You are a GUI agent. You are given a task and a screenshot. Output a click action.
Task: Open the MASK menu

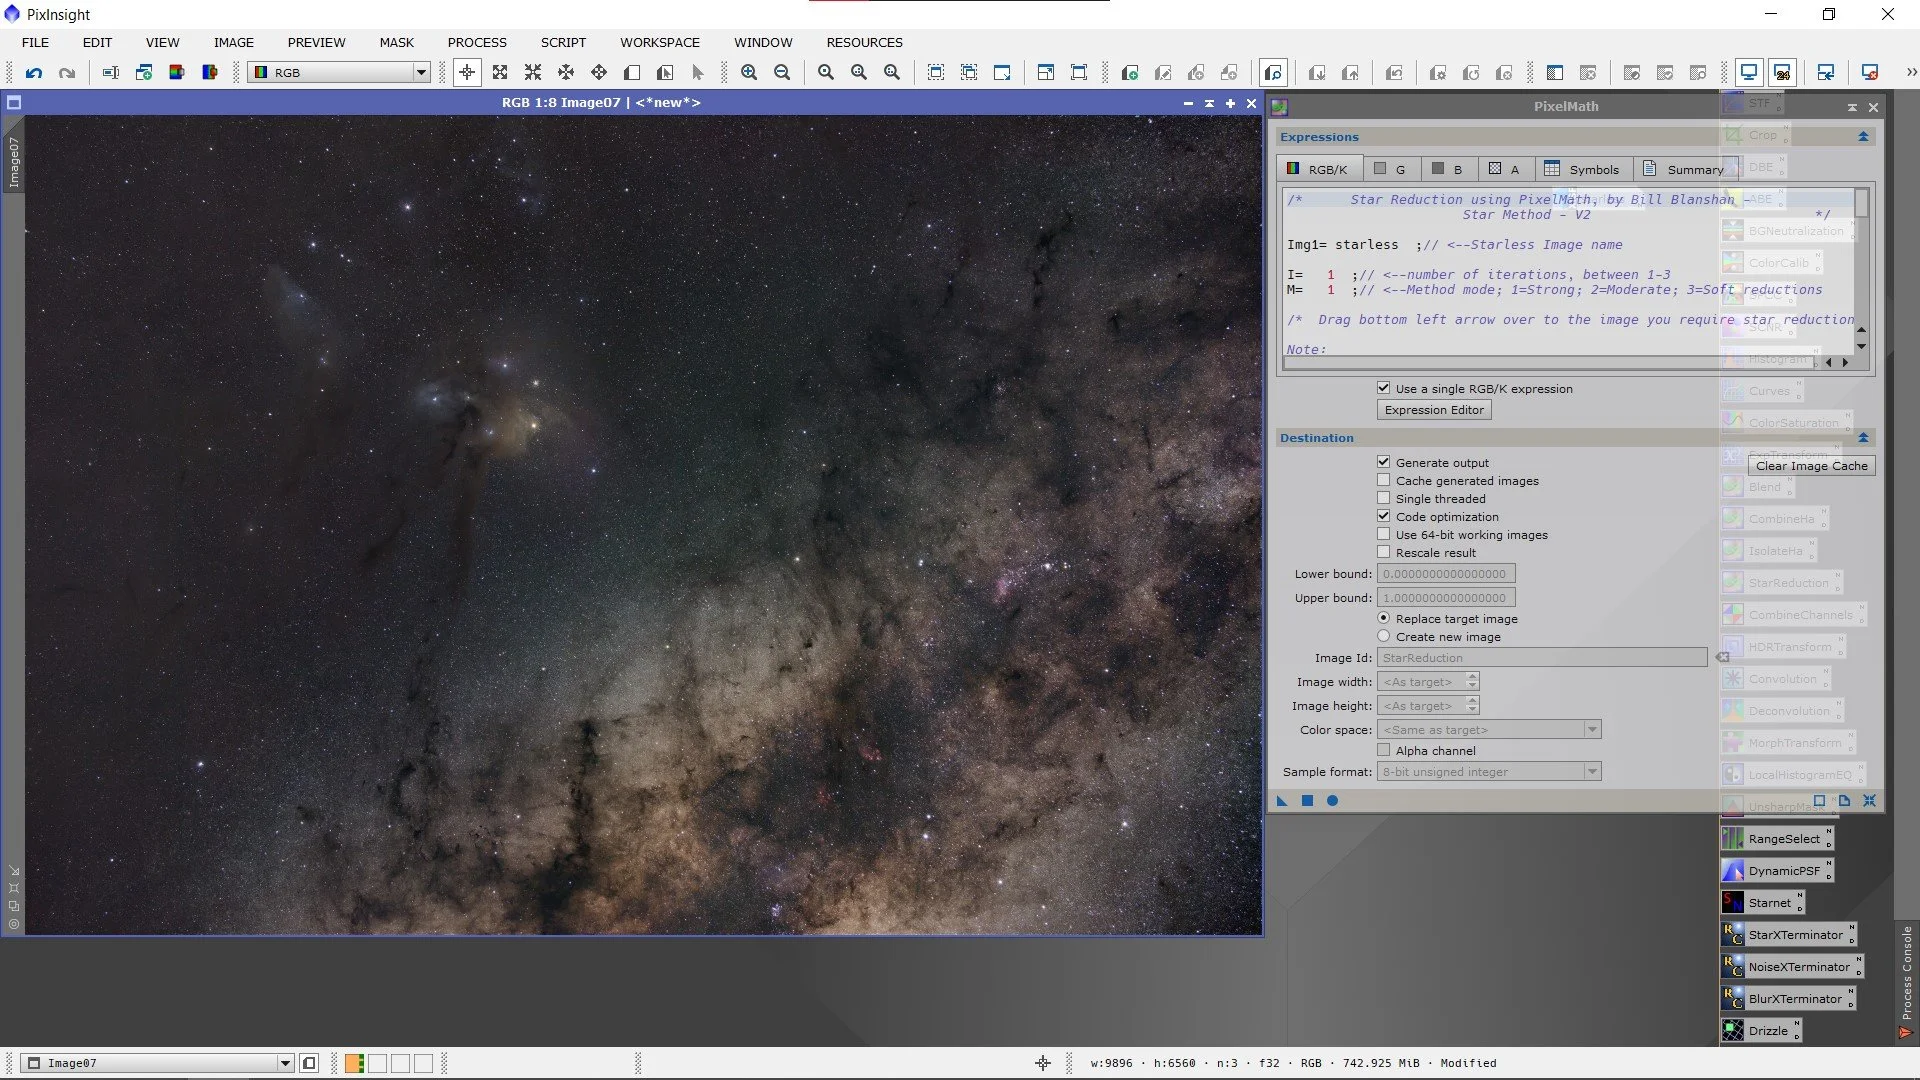click(396, 42)
